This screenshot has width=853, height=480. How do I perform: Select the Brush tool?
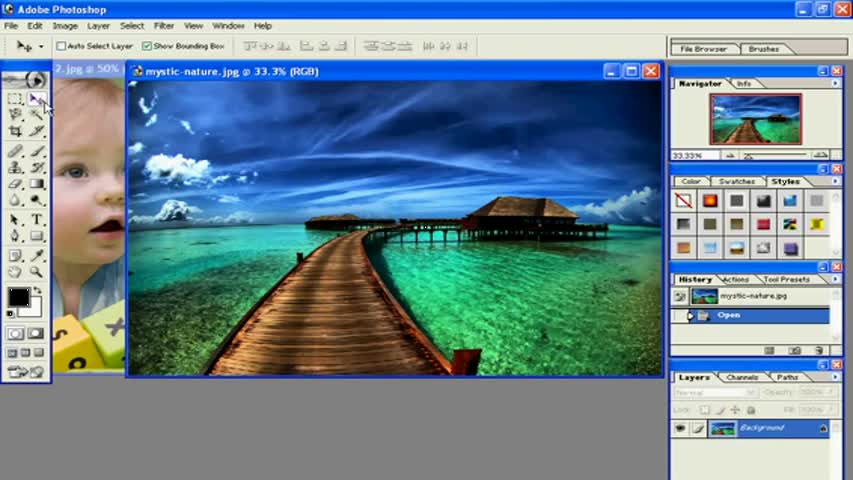pos(36,151)
